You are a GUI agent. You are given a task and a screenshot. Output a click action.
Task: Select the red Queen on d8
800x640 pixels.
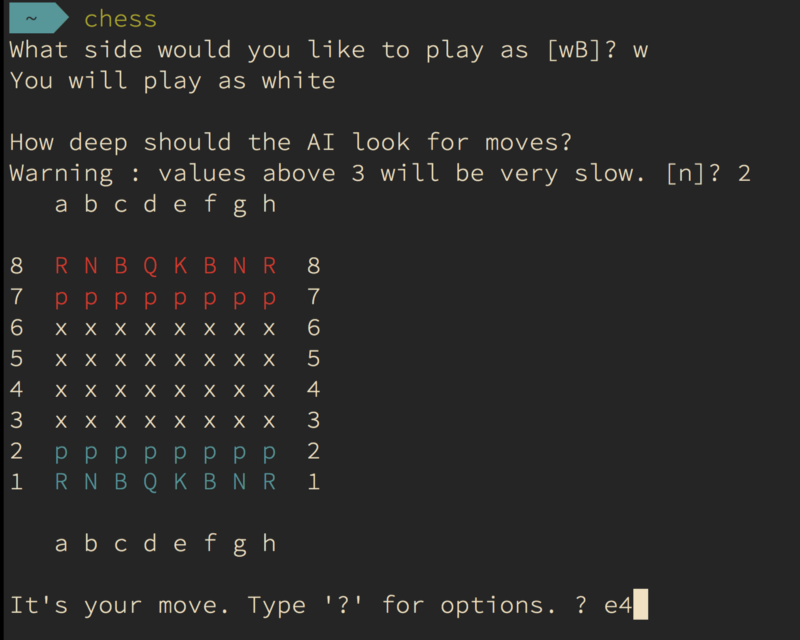[x=150, y=266]
